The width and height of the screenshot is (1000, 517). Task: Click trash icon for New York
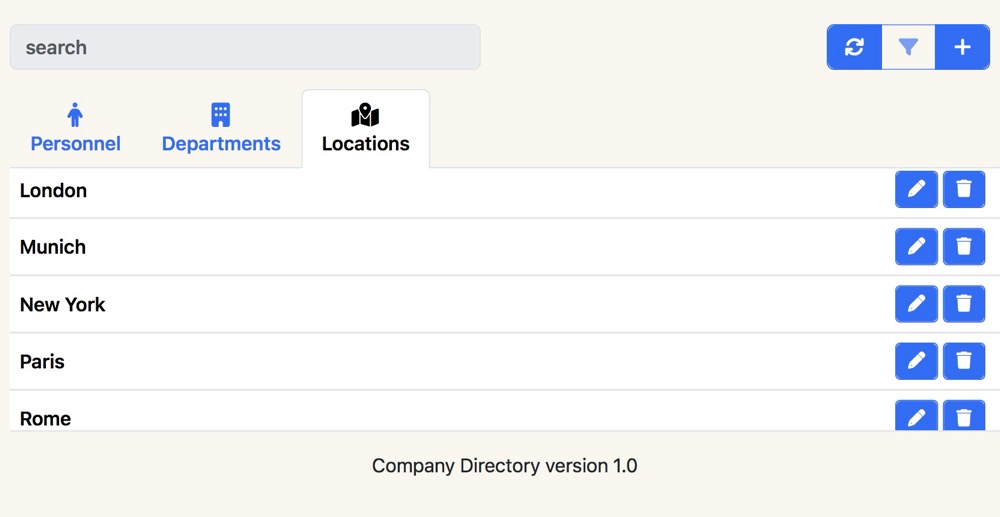(x=964, y=304)
